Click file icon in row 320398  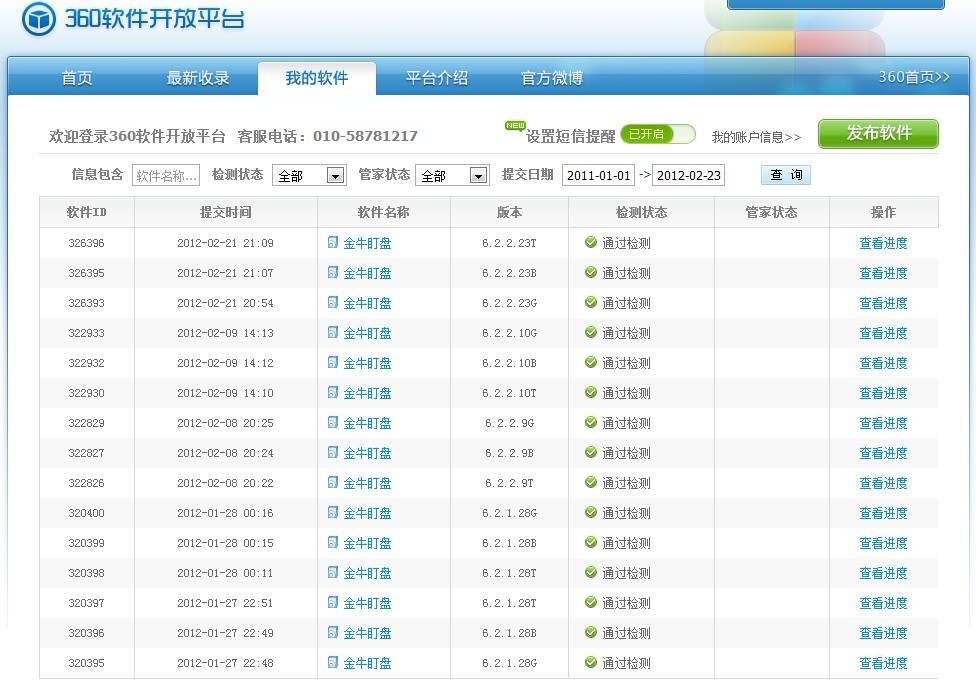(333, 572)
